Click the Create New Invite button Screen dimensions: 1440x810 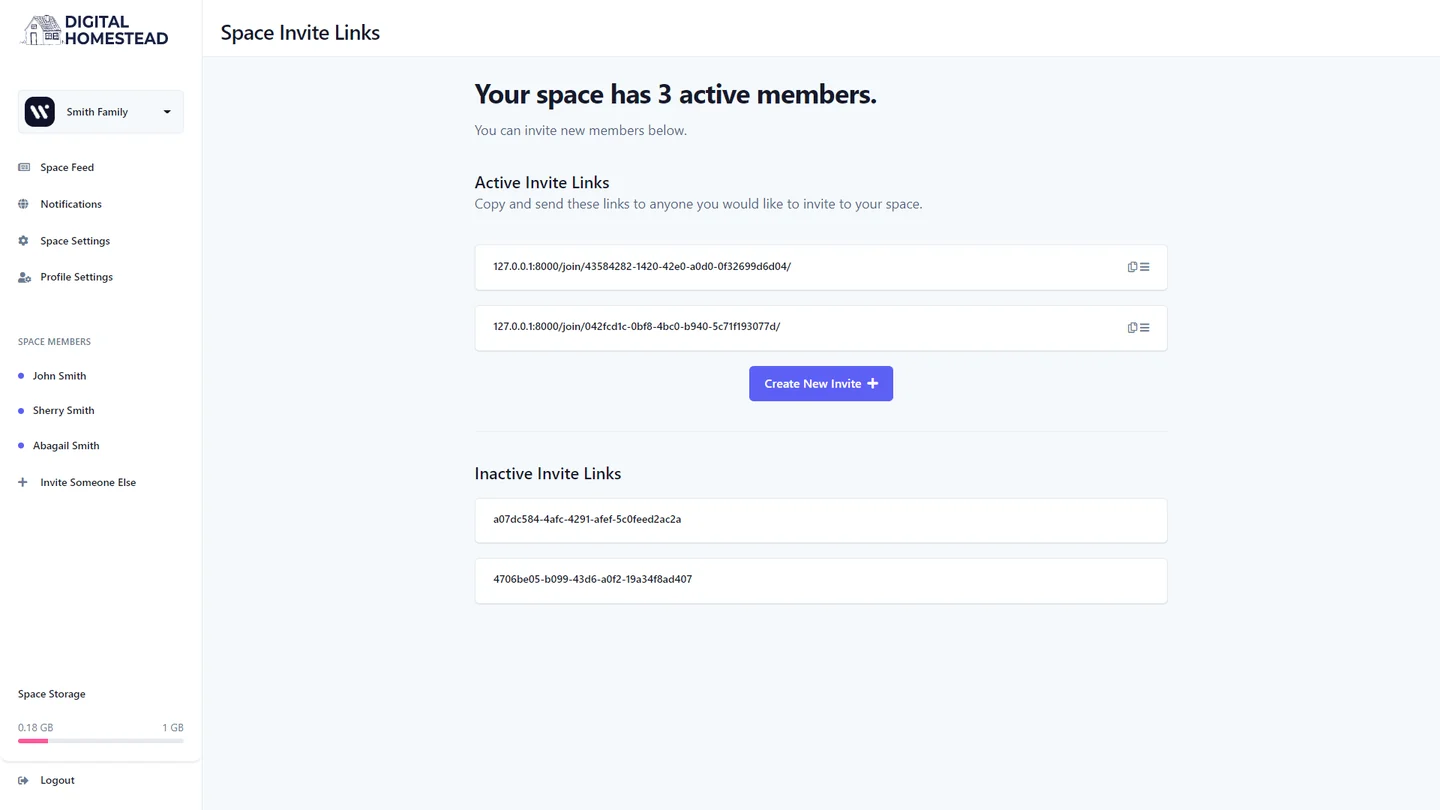tap(821, 384)
